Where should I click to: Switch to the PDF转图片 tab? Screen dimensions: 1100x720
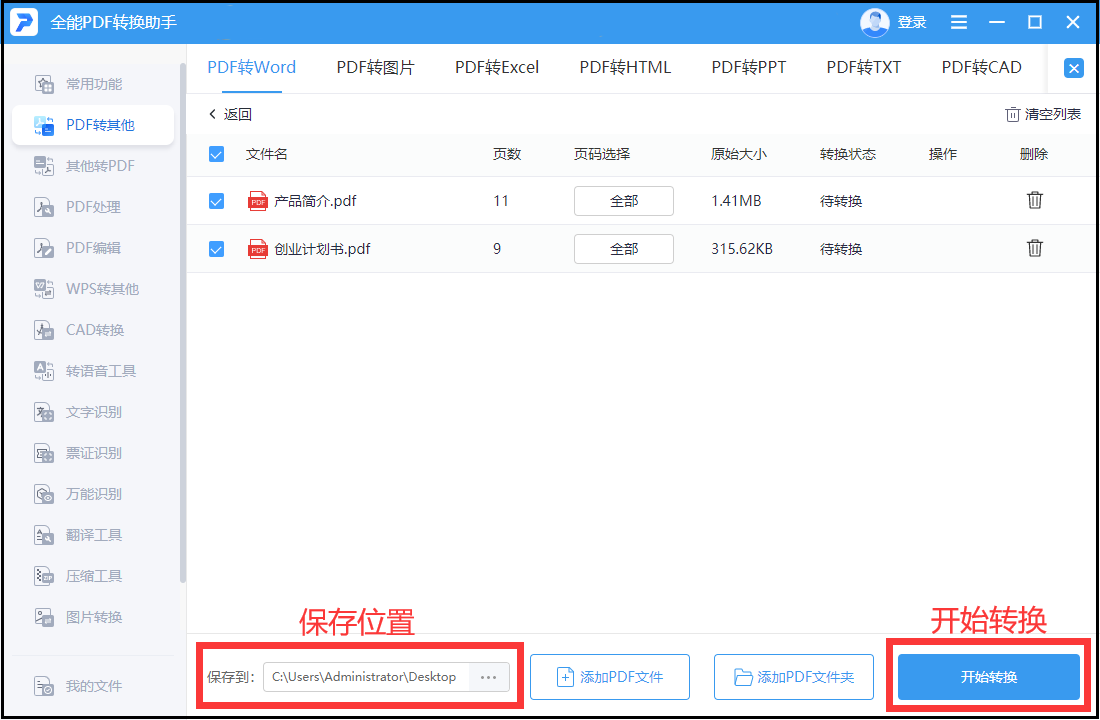click(x=375, y=67)
